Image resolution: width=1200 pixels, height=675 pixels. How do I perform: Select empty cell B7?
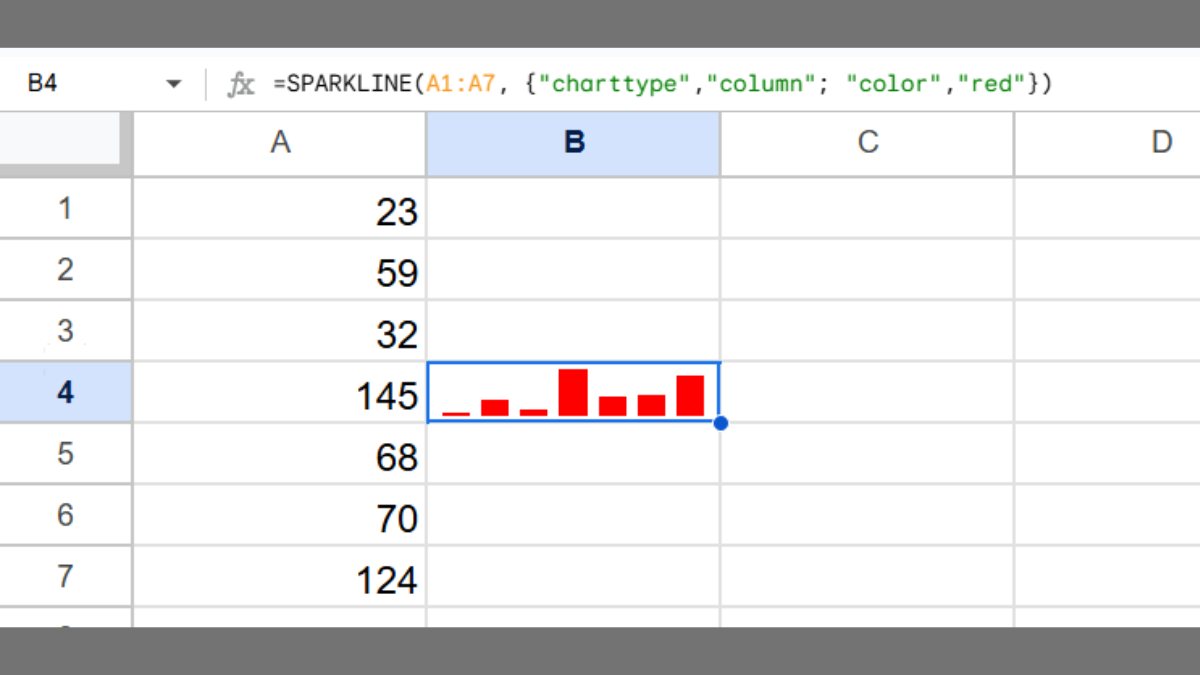point(573,576)
